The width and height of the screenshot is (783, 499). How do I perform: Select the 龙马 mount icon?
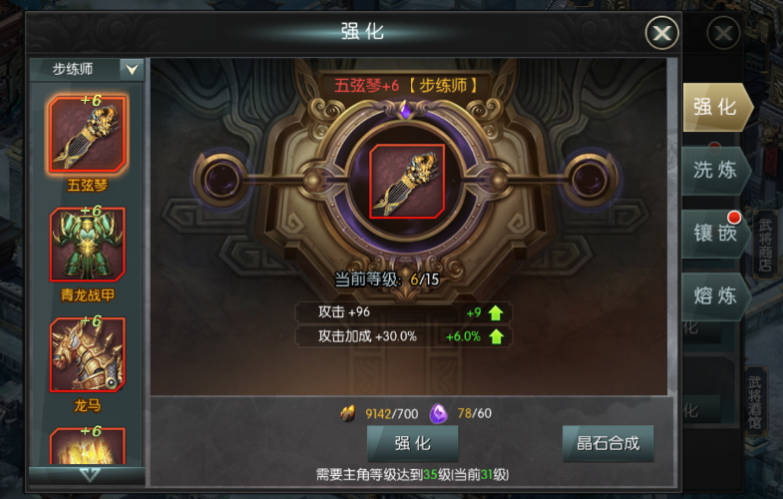pyautogui.click(x=87, y=354)
